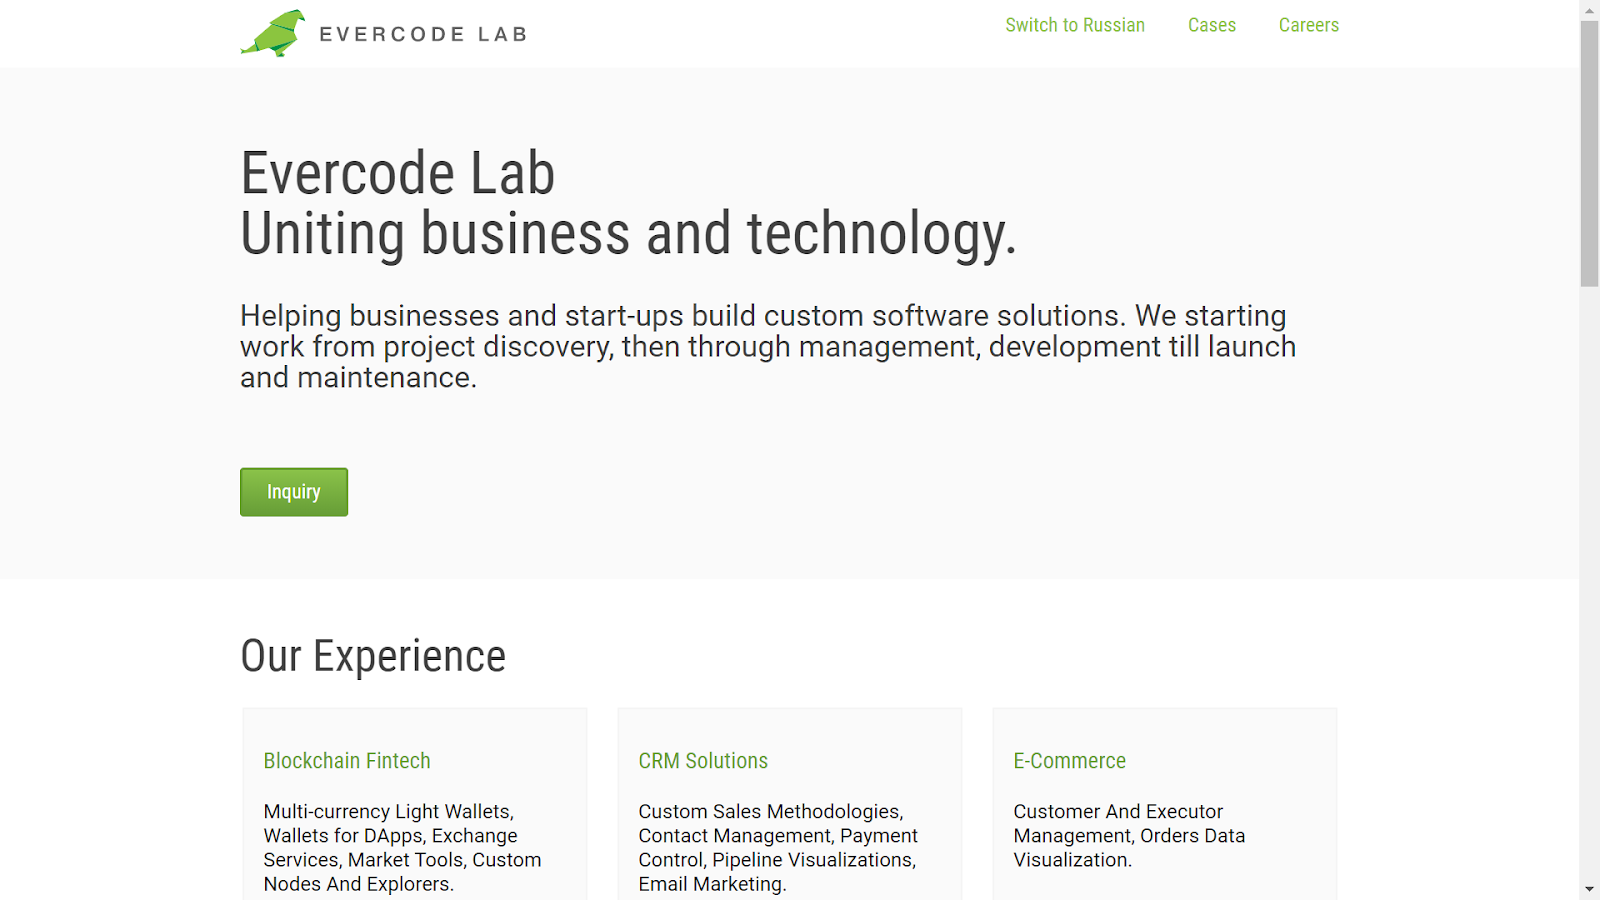Open the Cases page
1600x900 pixels.
pos(1211,25)
